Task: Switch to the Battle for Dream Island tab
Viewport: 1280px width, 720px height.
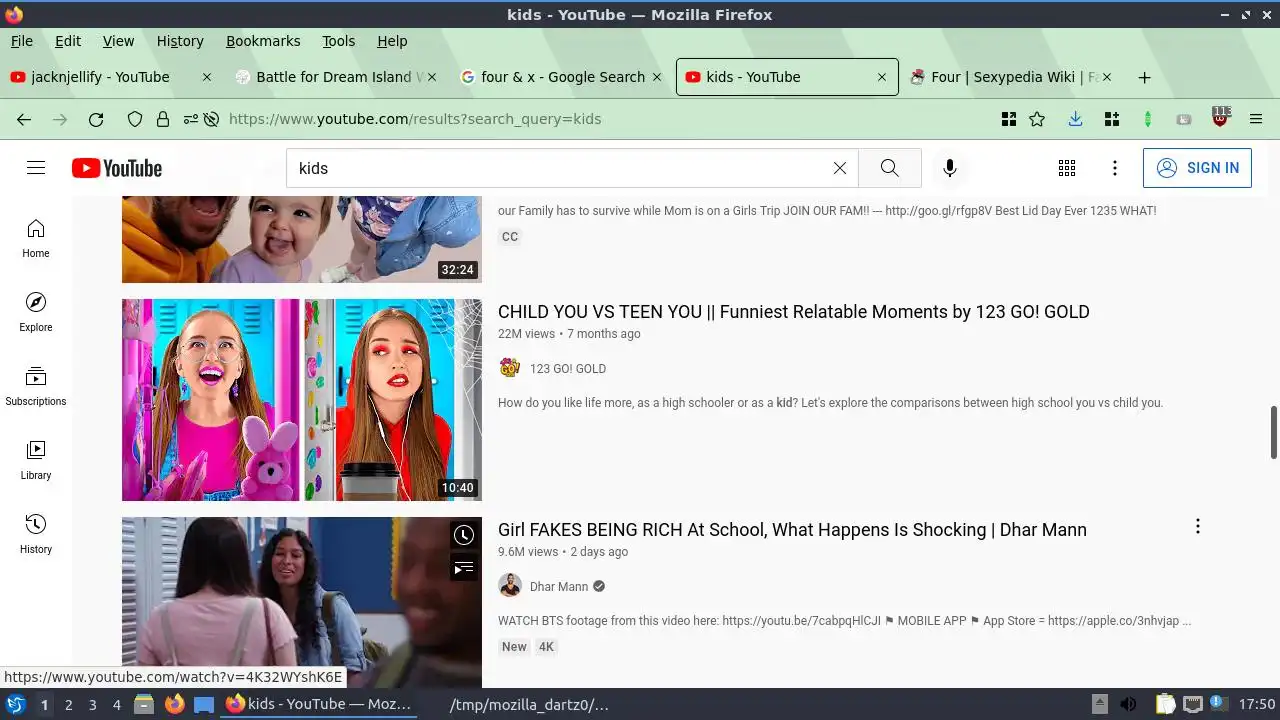Action: [338, 77]
